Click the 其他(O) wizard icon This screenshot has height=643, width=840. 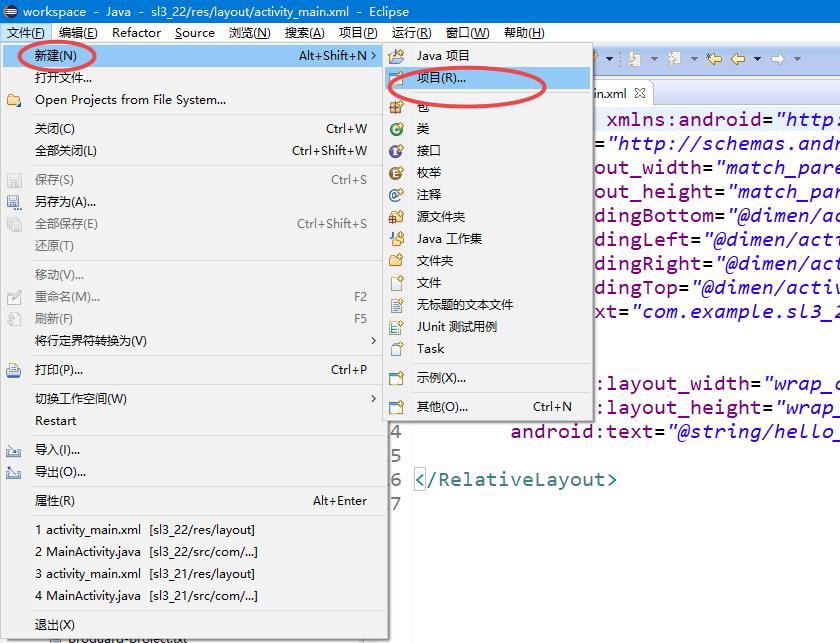[x=396, y=407]
